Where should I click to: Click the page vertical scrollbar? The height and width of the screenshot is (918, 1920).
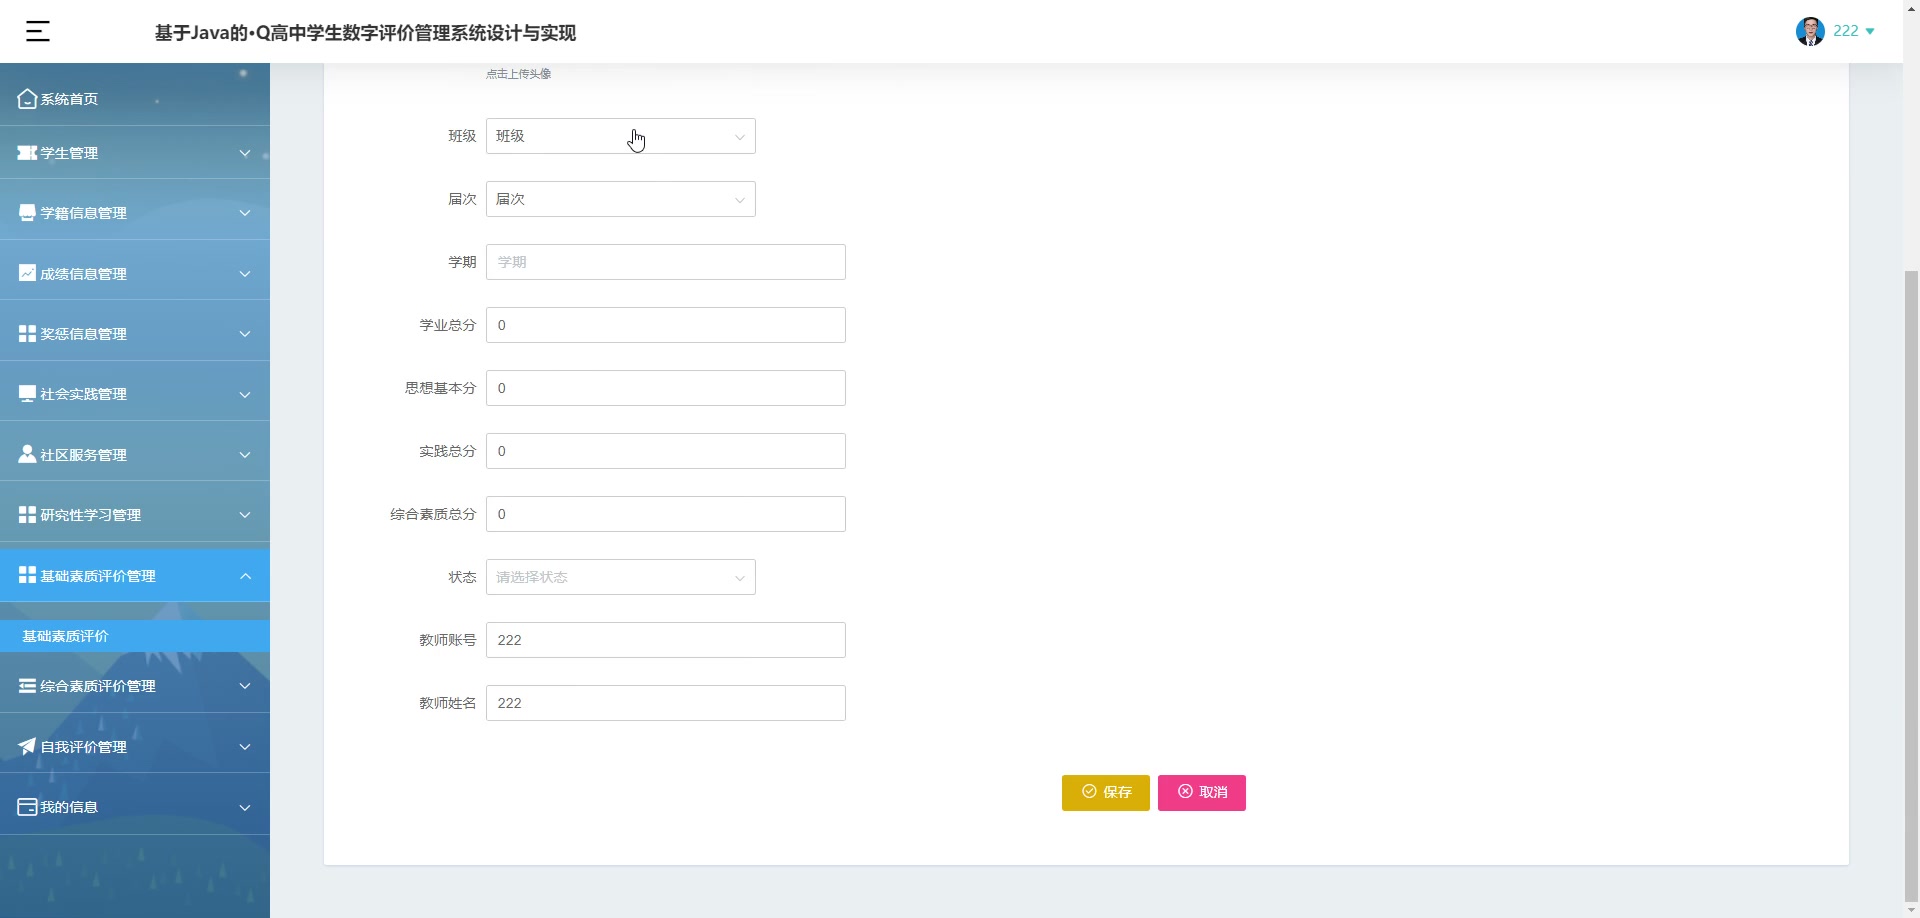pyautogui.click(x=1911, y=585)
